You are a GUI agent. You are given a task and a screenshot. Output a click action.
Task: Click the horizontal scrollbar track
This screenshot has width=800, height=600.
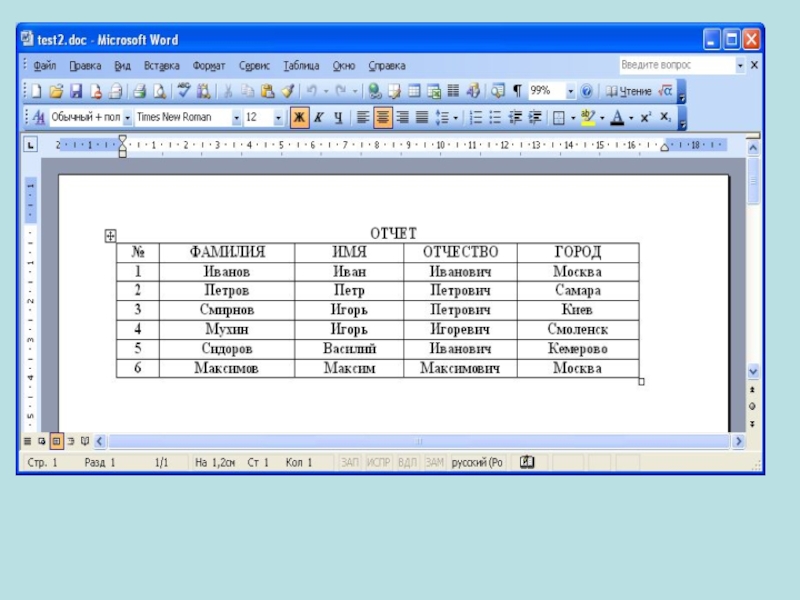tap(419, 441)
